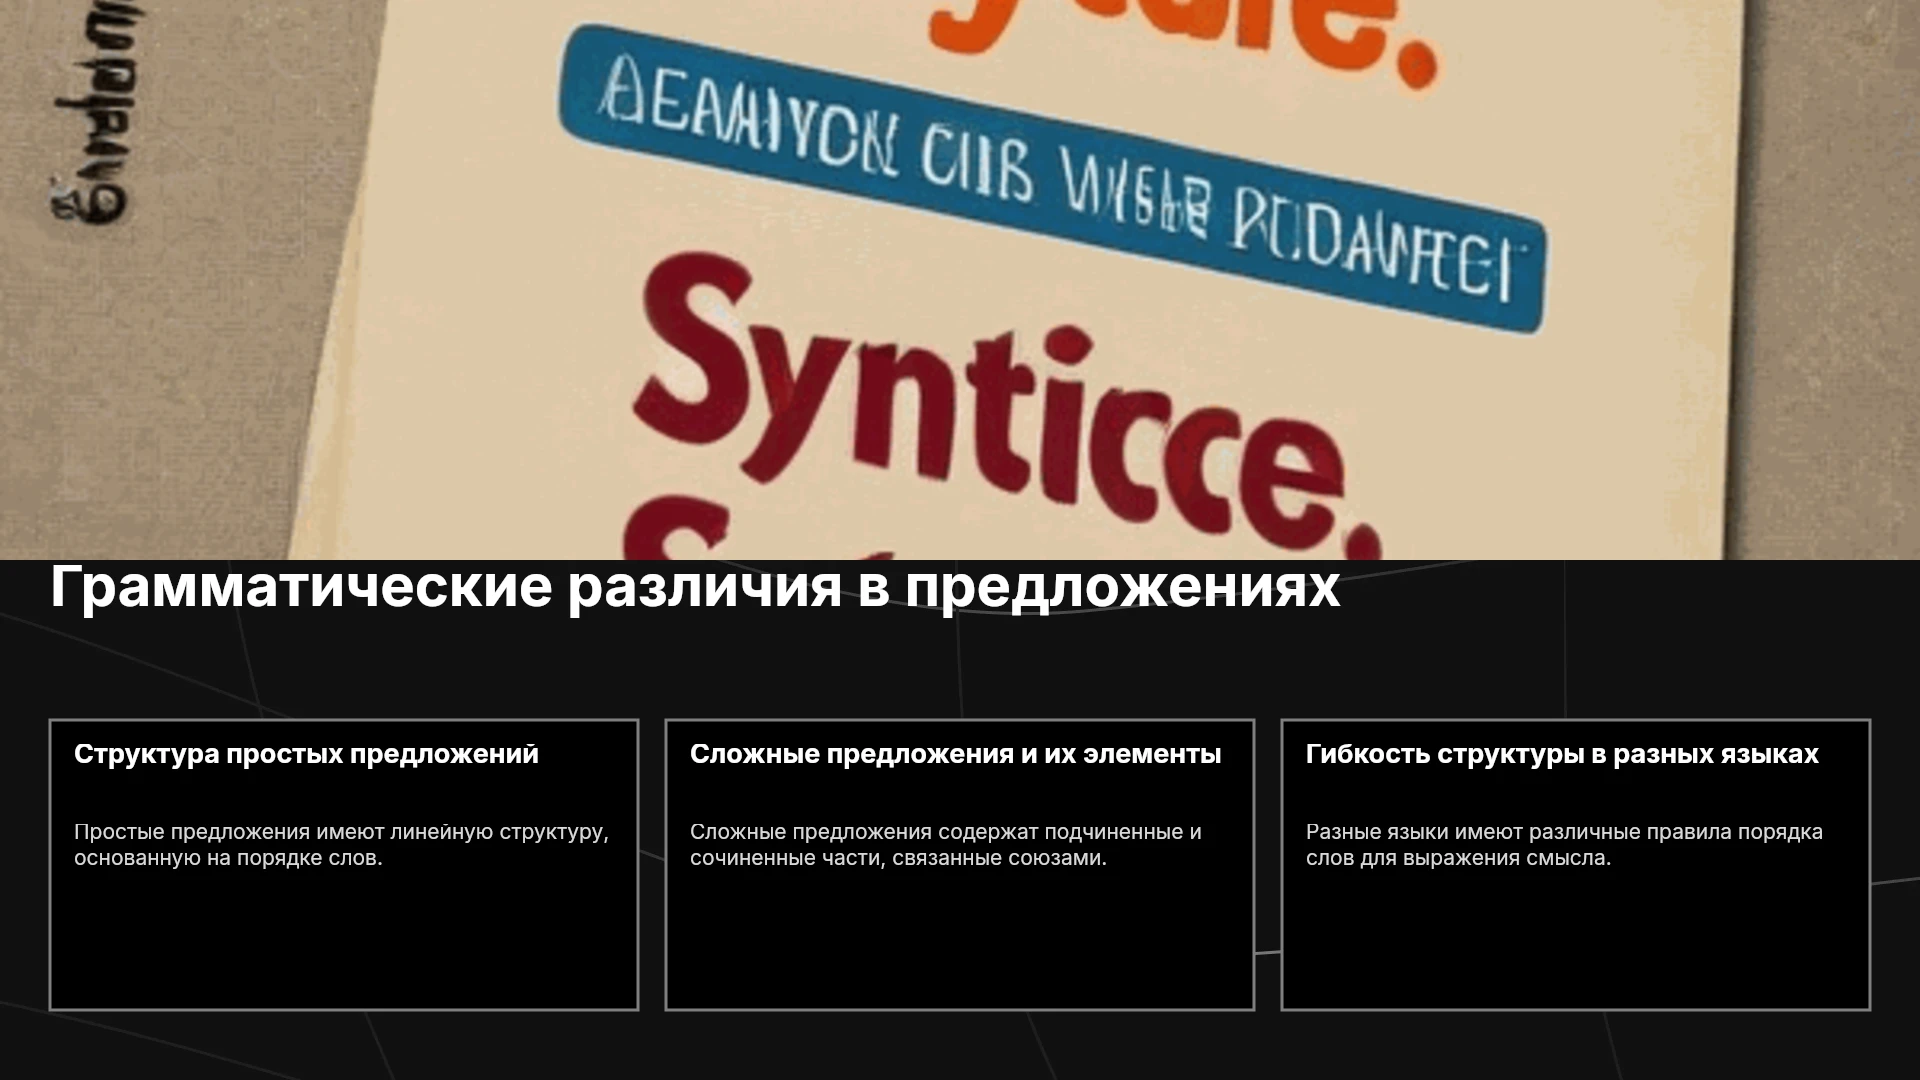The width and height of the screenshot is (1920, 1080).
Task: Click description mentioning подчиненные и сочиненные части
Action: pos(946,845)
